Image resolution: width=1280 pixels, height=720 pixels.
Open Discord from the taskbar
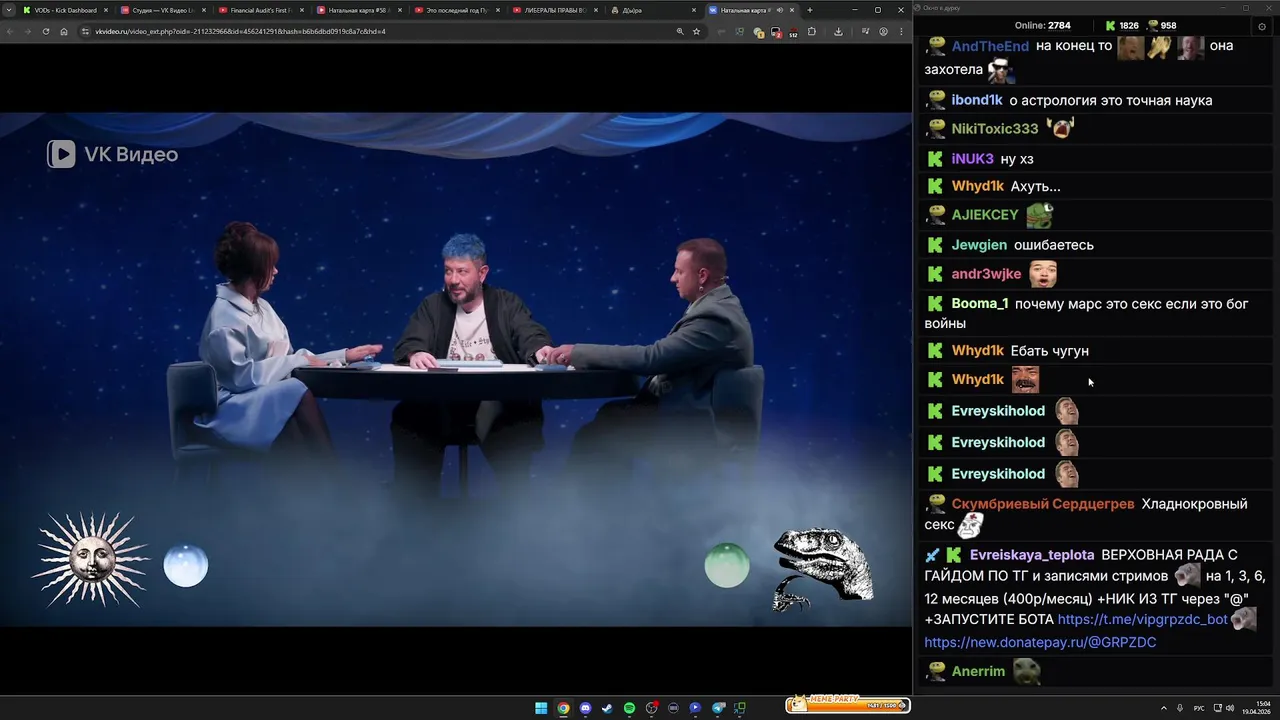pyautogui.click(x=585, y=708)
